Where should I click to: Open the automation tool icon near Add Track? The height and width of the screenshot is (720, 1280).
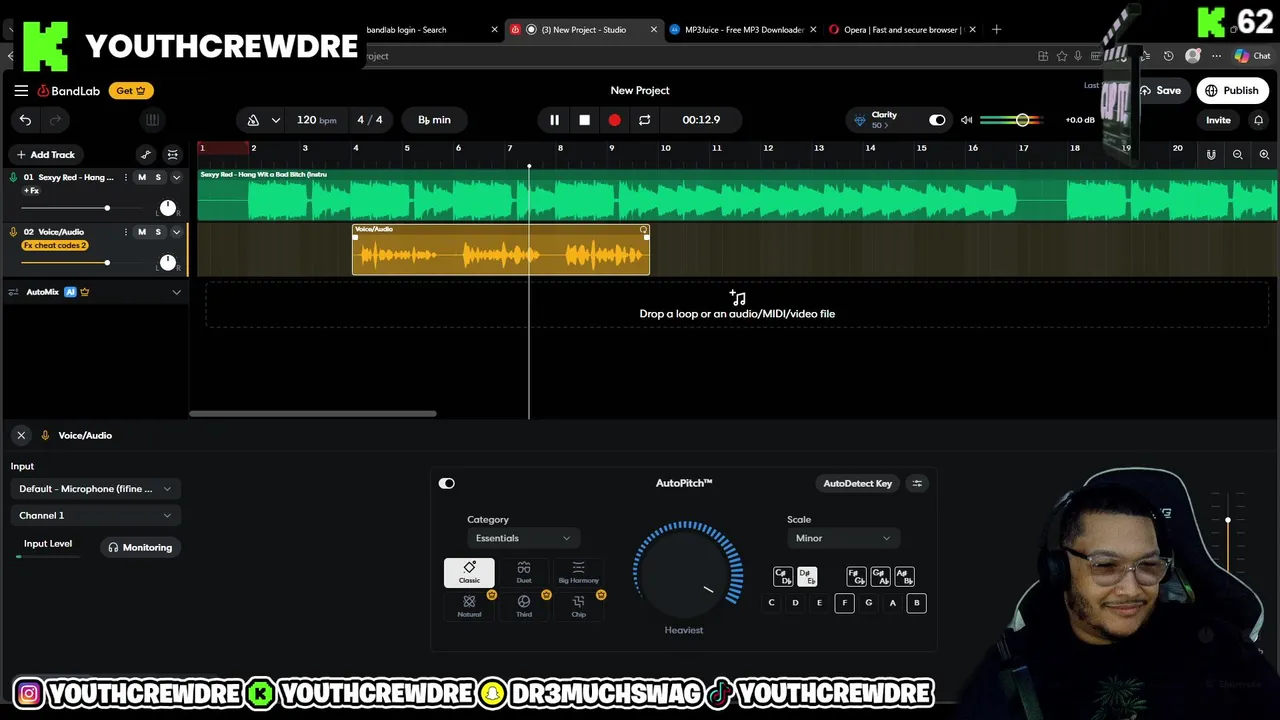click(146, 154)
